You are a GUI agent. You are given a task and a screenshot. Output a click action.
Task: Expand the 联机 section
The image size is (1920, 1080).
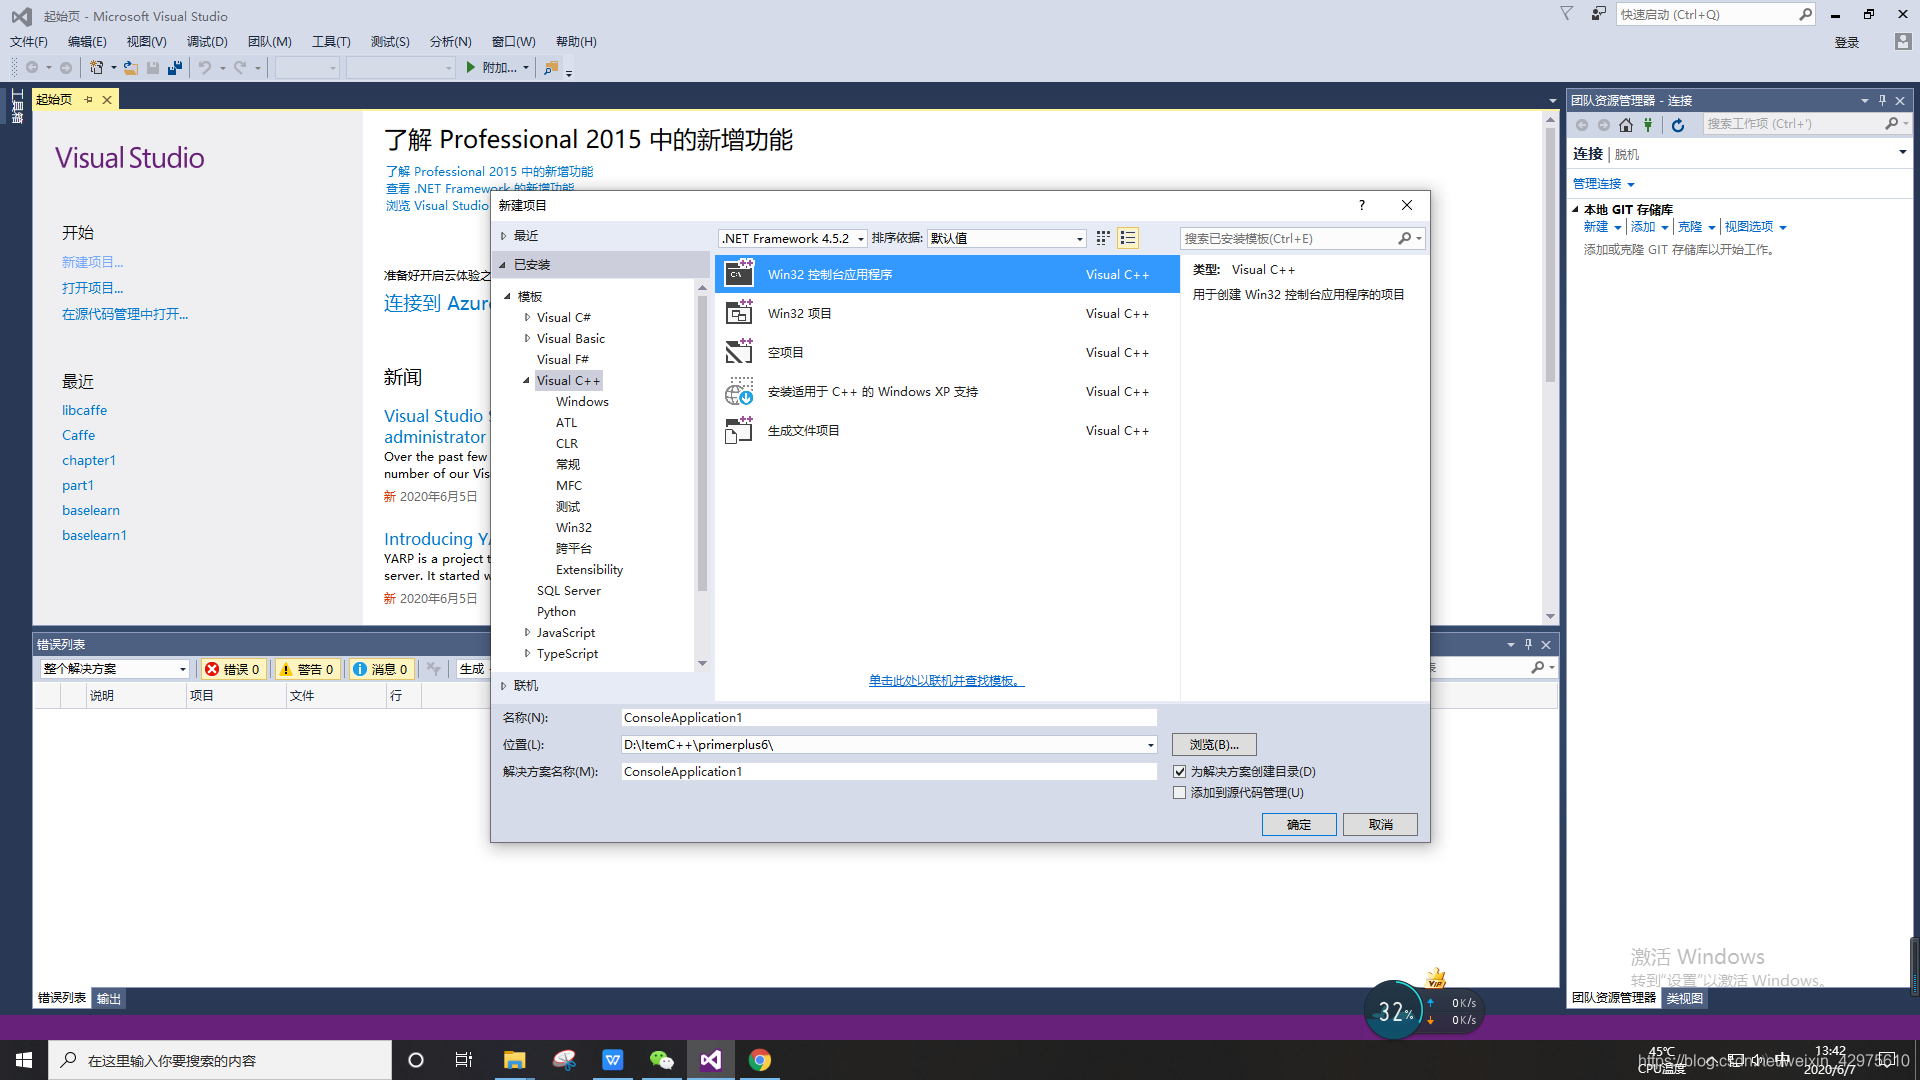point(503,685)
